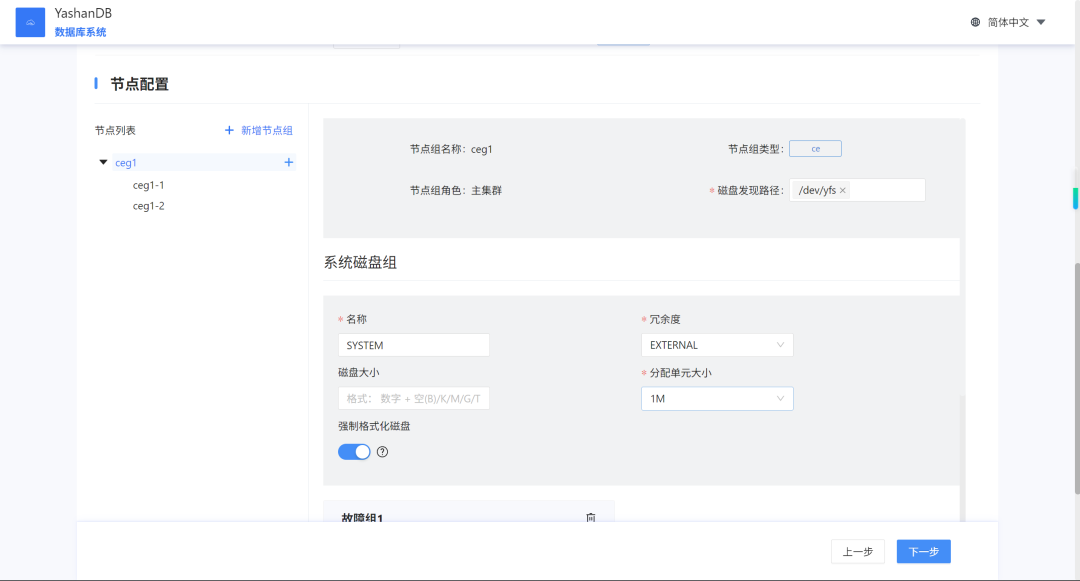Click the 新增节点组 link
Screen dimensions: 1080x581
(x=267, y=130)
